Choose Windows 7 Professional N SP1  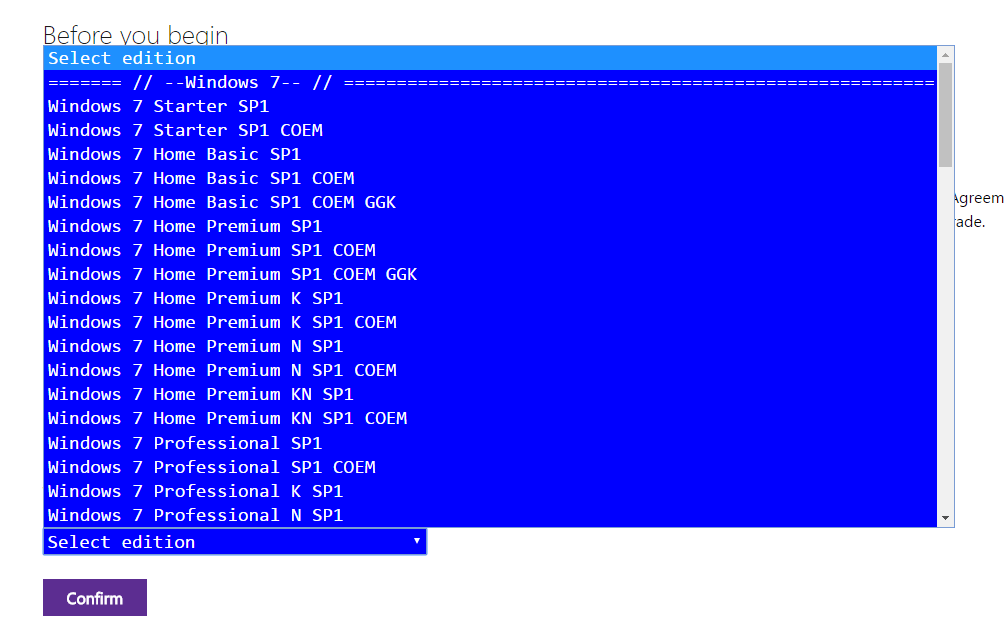(490, 515)
